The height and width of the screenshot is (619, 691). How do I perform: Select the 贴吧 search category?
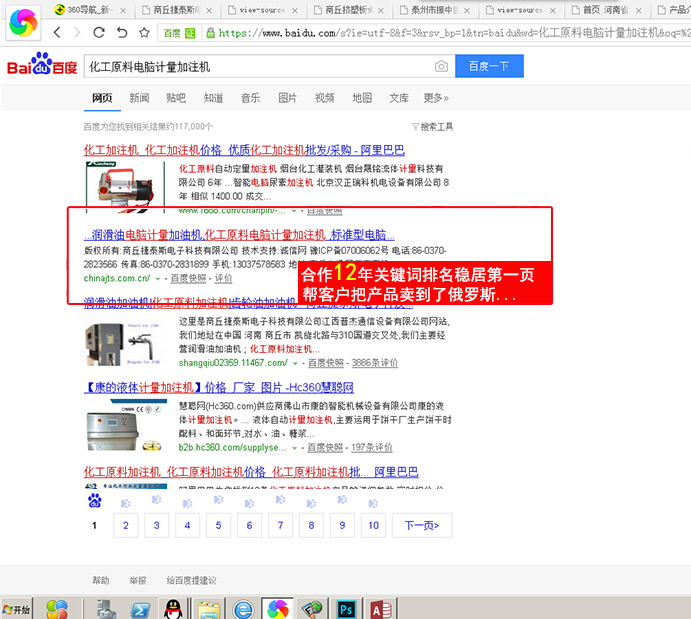tap(176, 98)
